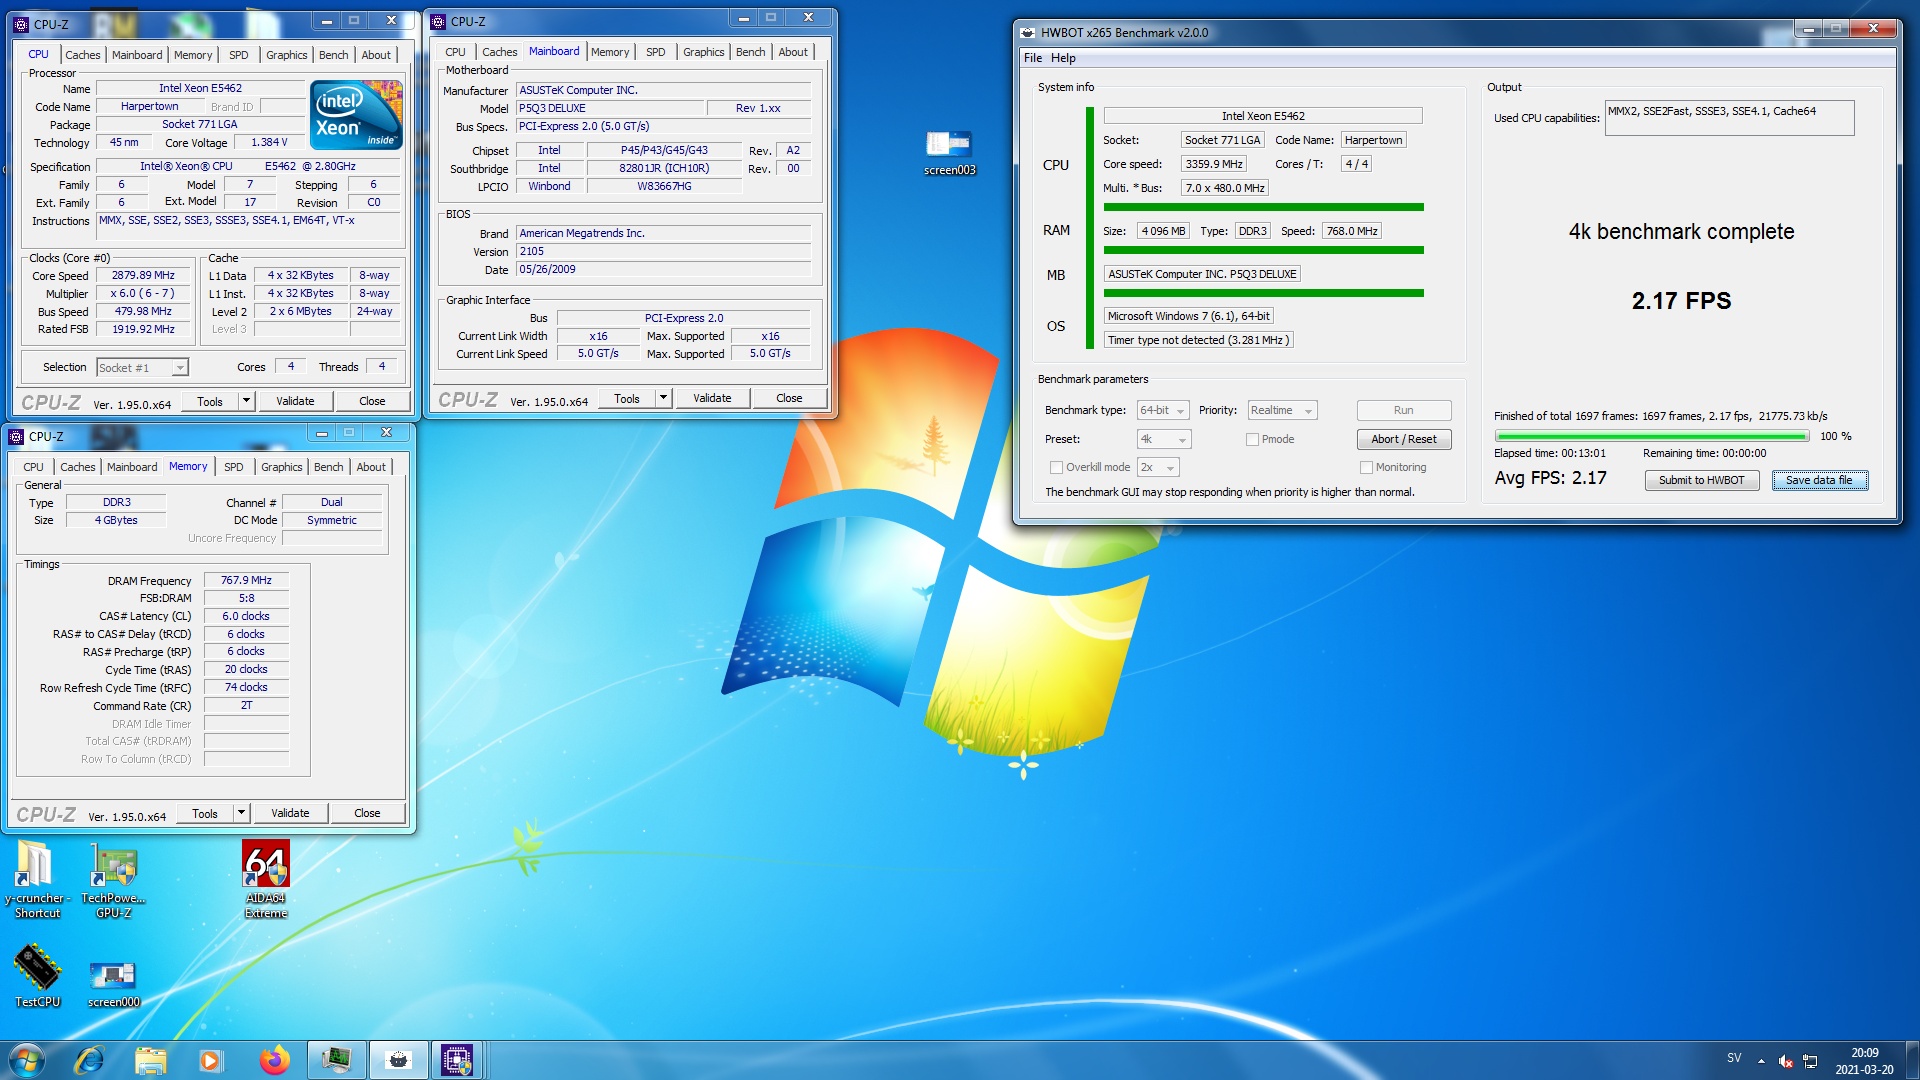The width and height of the screenshot is (1920, 1080).
Task: Enable Overkill mode checkbox
Action: [1056, 467]
